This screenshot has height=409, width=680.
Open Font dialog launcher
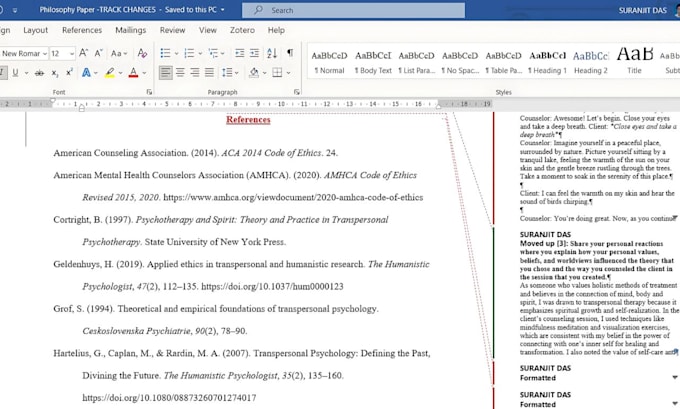pos(149,92)
